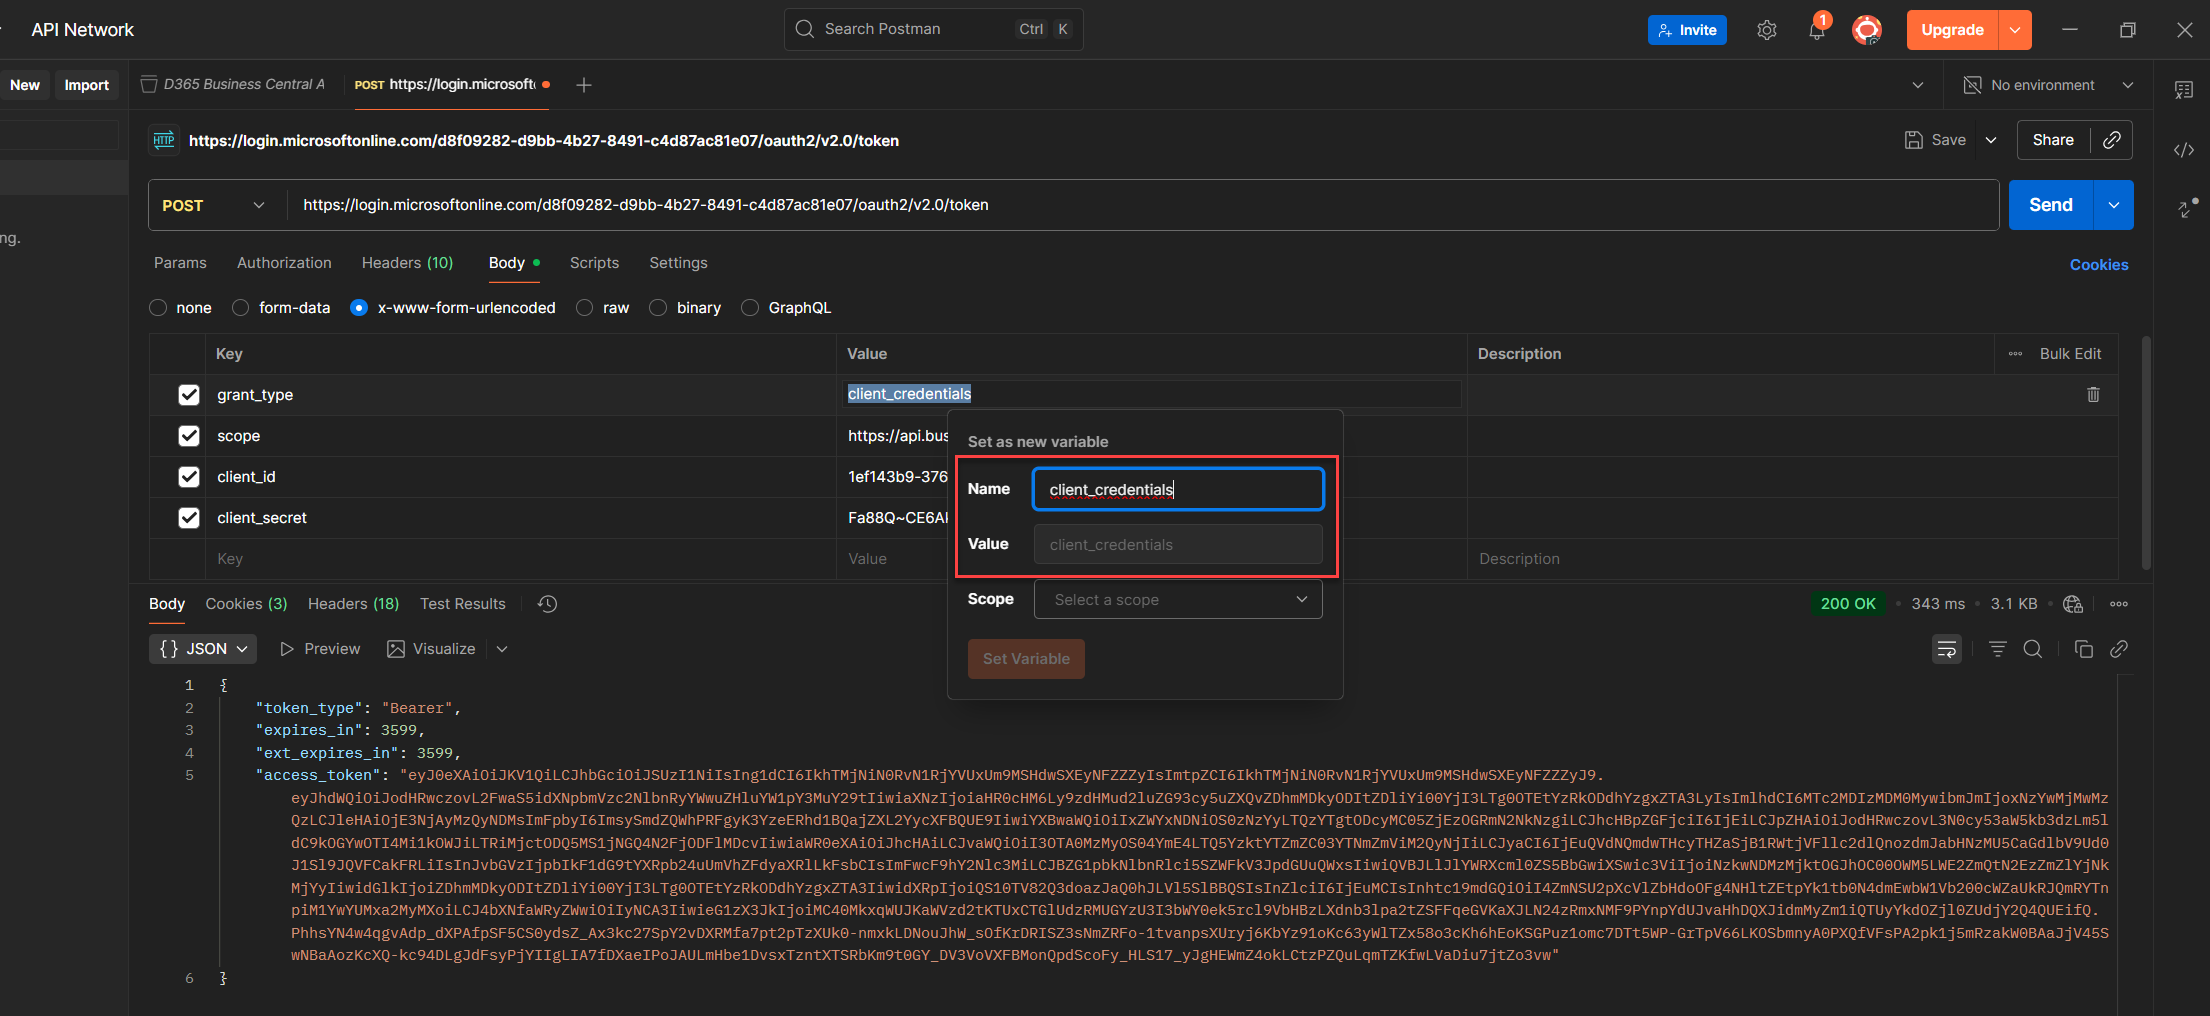Switch to Authorization tab
This screenshot has height=1016, width=2210.
pos(284,263)
